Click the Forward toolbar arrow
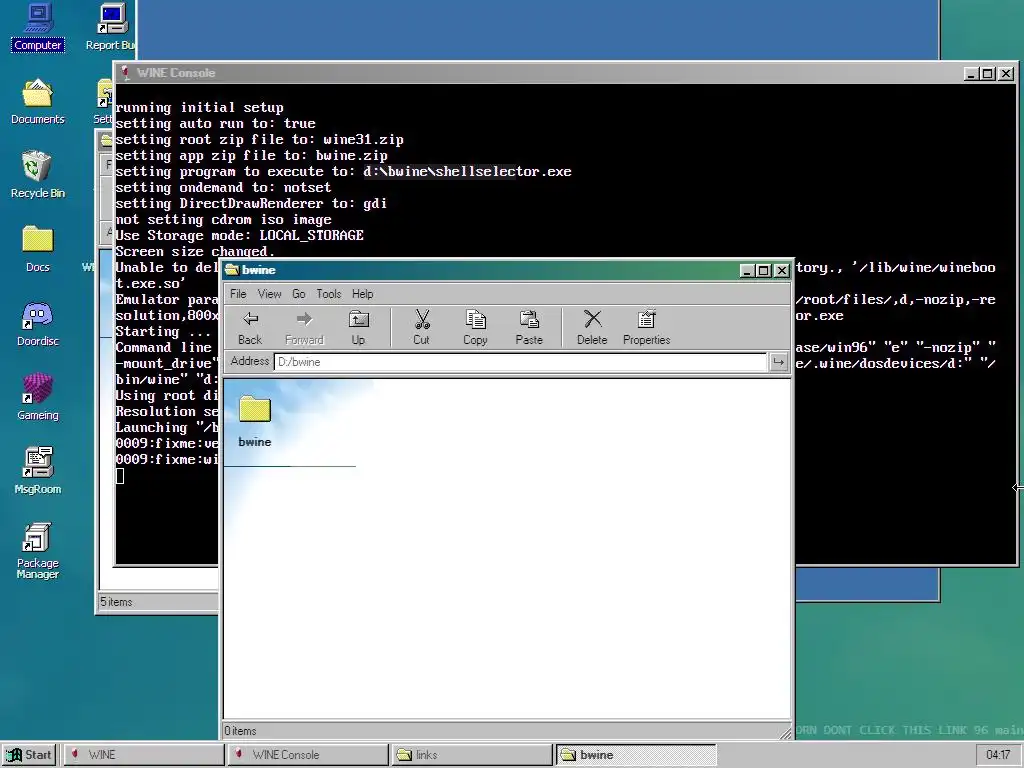Viewport: 1024px width, 768px height. 304,327
